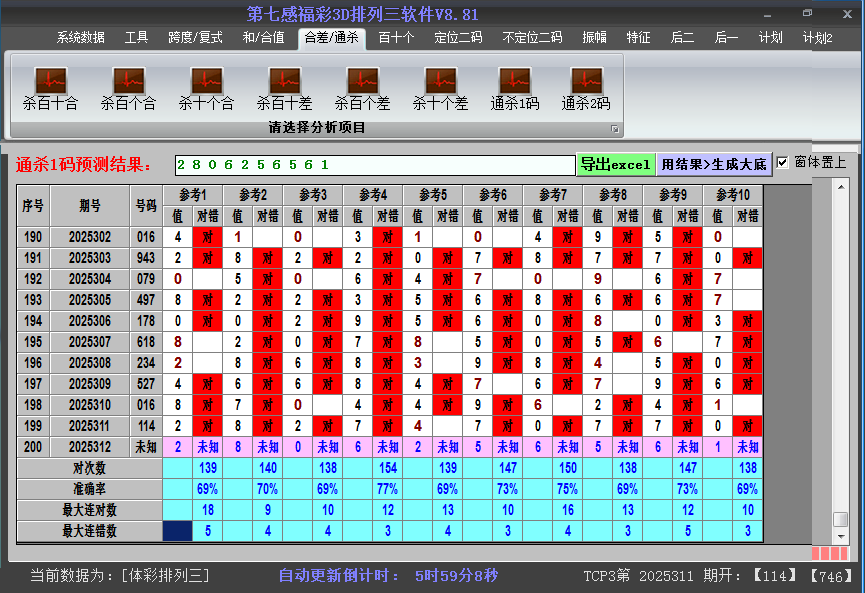Click the 参考4 column header
Image resolution: width=865 pixels, height=593 pixels.
pos(373,195)
